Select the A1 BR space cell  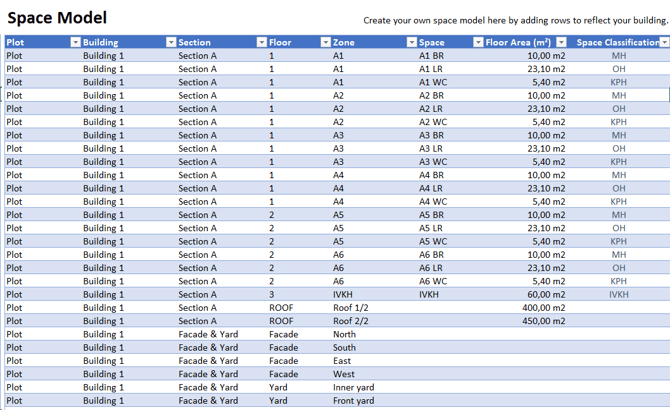432,56
